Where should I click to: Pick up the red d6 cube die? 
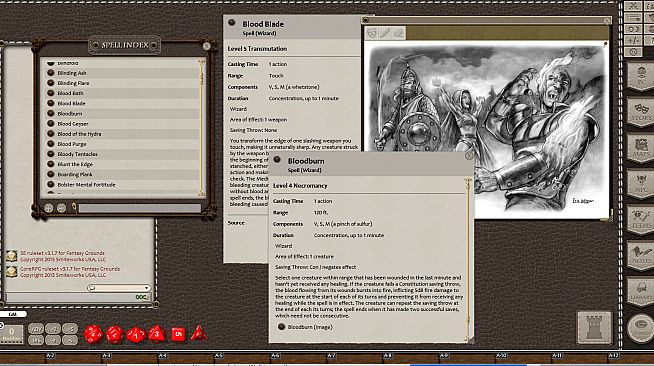tap(178, 334)
